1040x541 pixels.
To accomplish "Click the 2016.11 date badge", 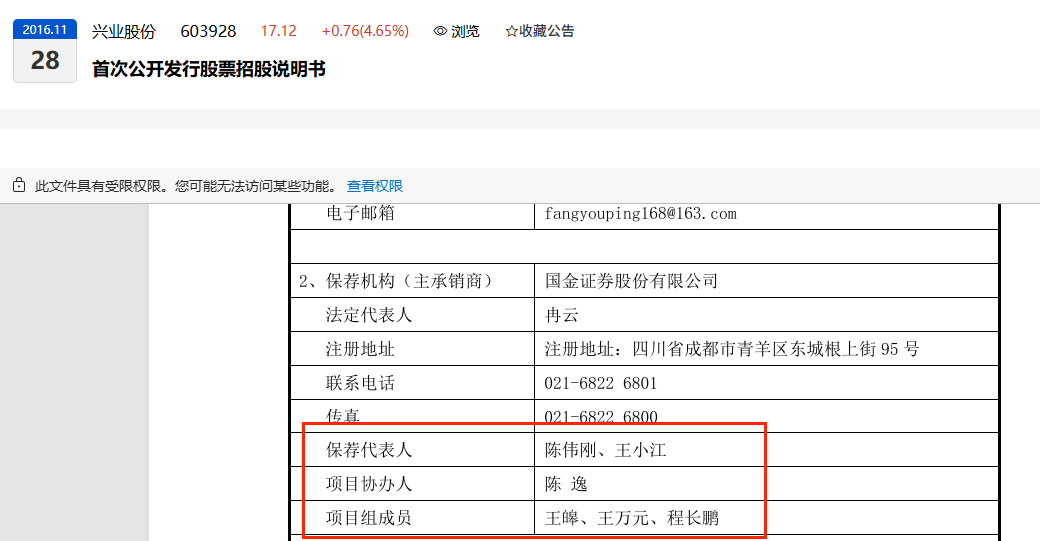I will click(x=44, y=29).
